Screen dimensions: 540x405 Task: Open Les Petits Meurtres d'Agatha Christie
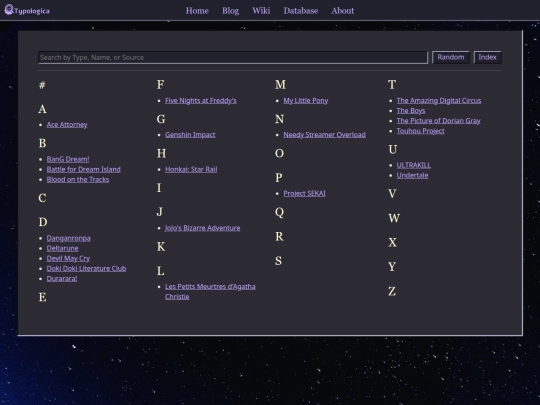point(210,292)
